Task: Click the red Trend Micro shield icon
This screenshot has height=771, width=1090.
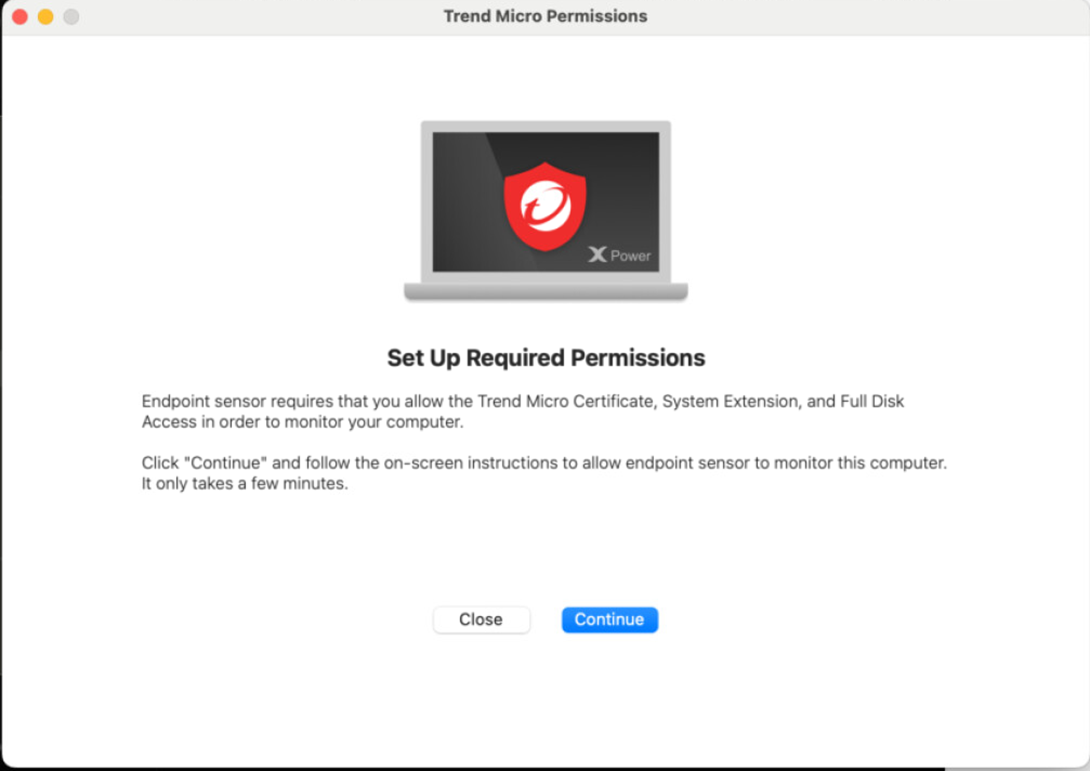Action: [545, 206]
